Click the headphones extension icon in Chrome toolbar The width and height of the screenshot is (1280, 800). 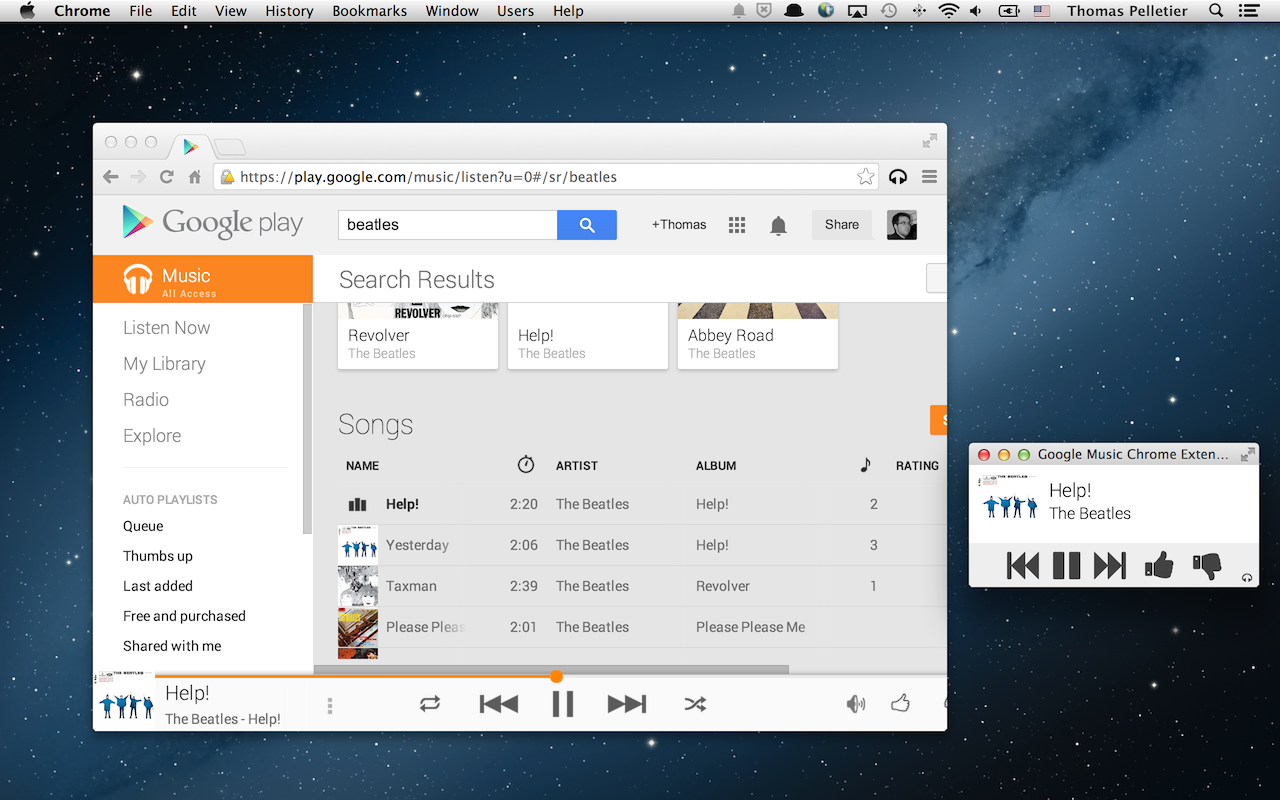tap(898, 177)
